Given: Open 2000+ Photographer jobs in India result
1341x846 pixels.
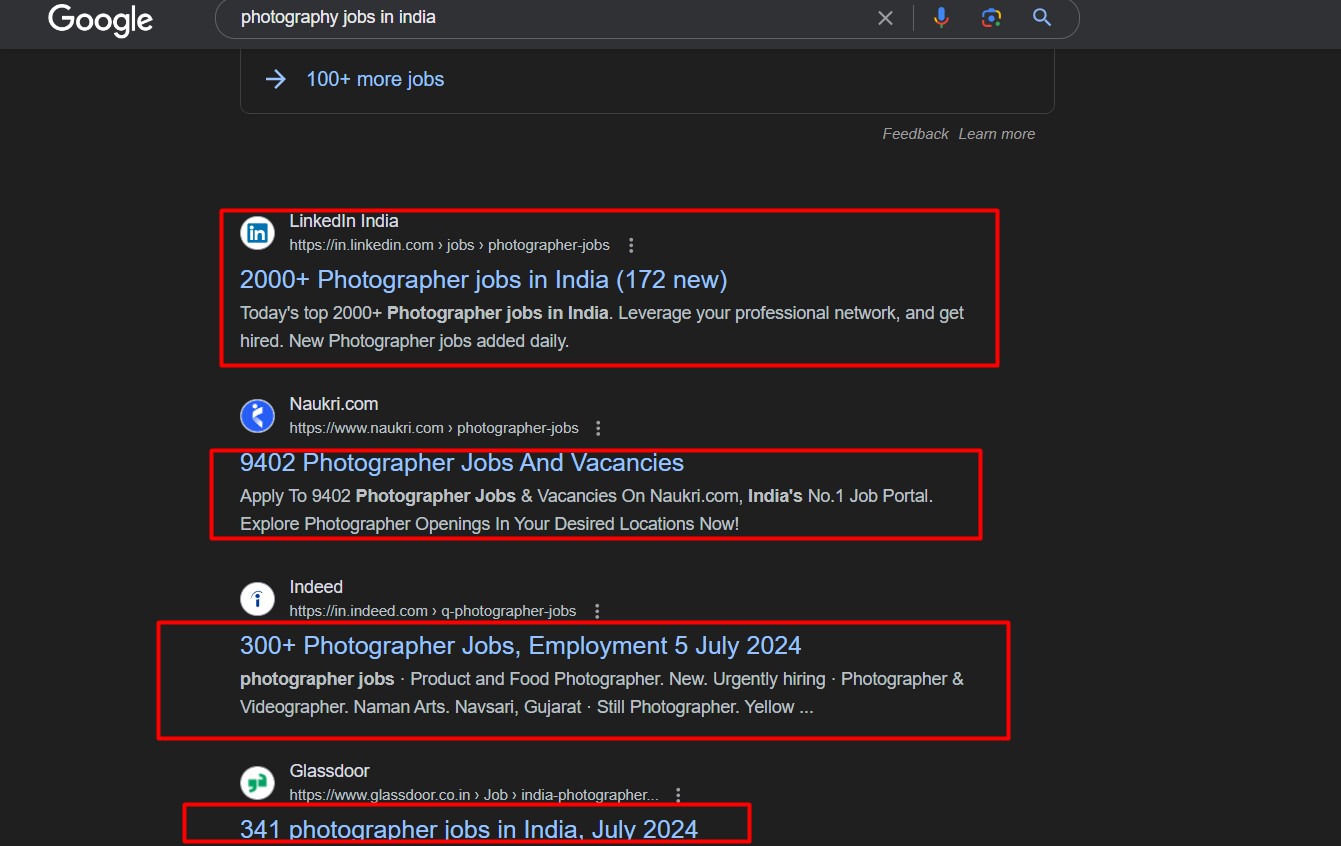Looking at the screenshot, I should tap(484, 279).
